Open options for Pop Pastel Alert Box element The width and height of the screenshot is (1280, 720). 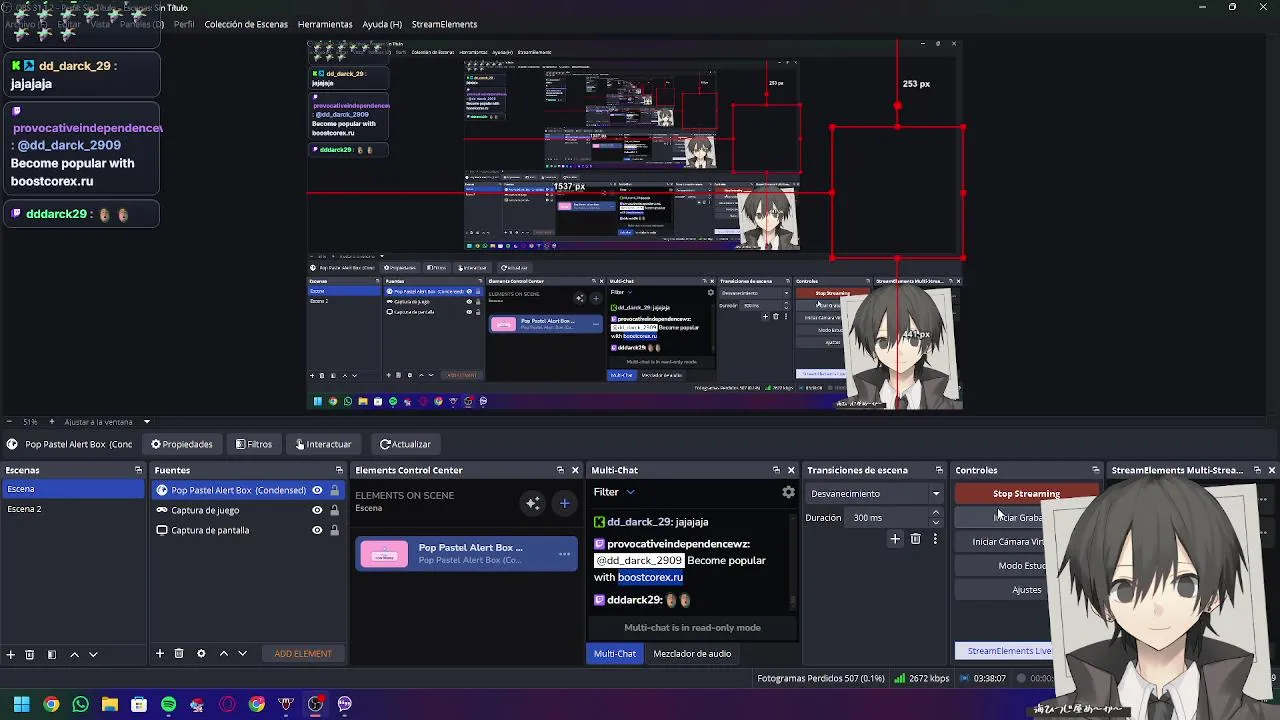pos(564,554)
